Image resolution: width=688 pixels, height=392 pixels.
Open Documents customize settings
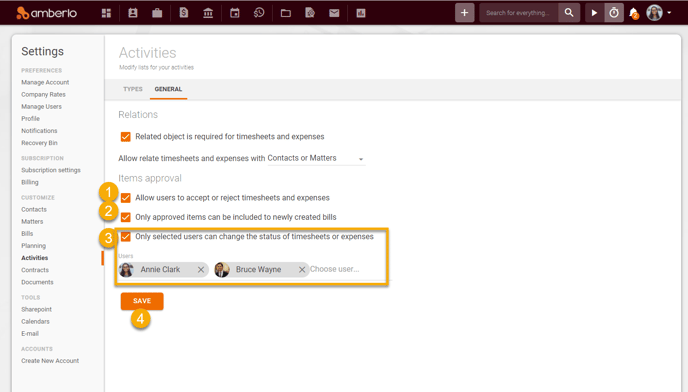click(x=37, y=282)
